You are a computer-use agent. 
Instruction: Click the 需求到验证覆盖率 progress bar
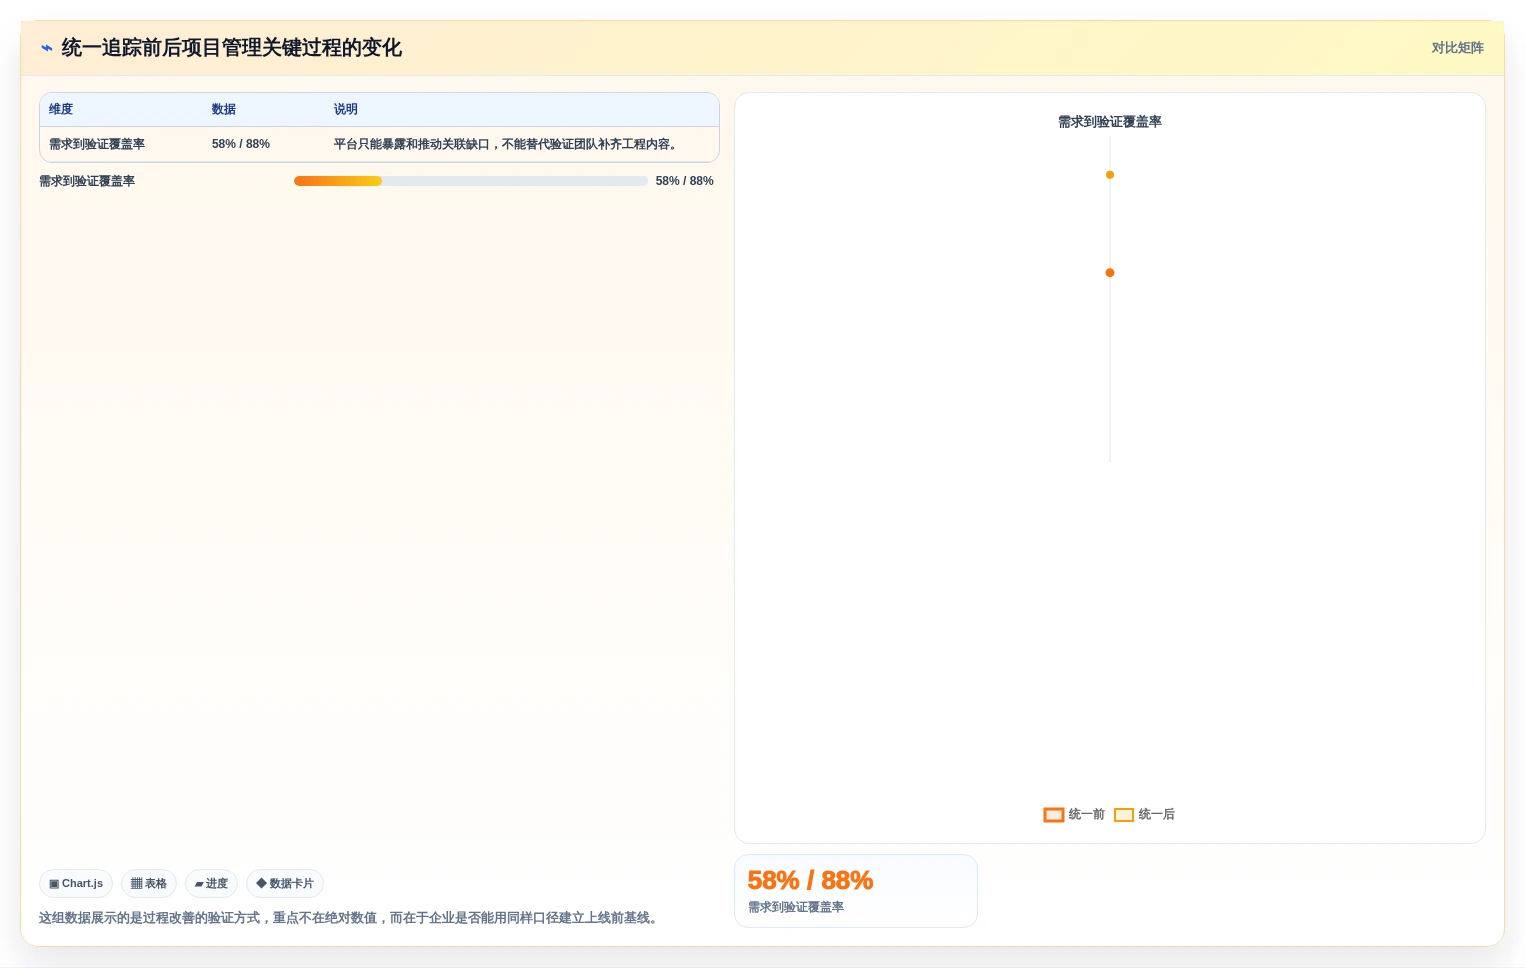(x=471, y=181)
